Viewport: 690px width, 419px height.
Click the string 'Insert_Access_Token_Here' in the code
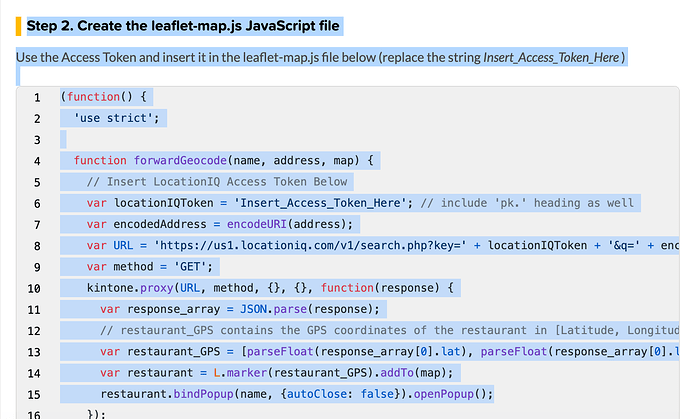click(x=320, y=203)
